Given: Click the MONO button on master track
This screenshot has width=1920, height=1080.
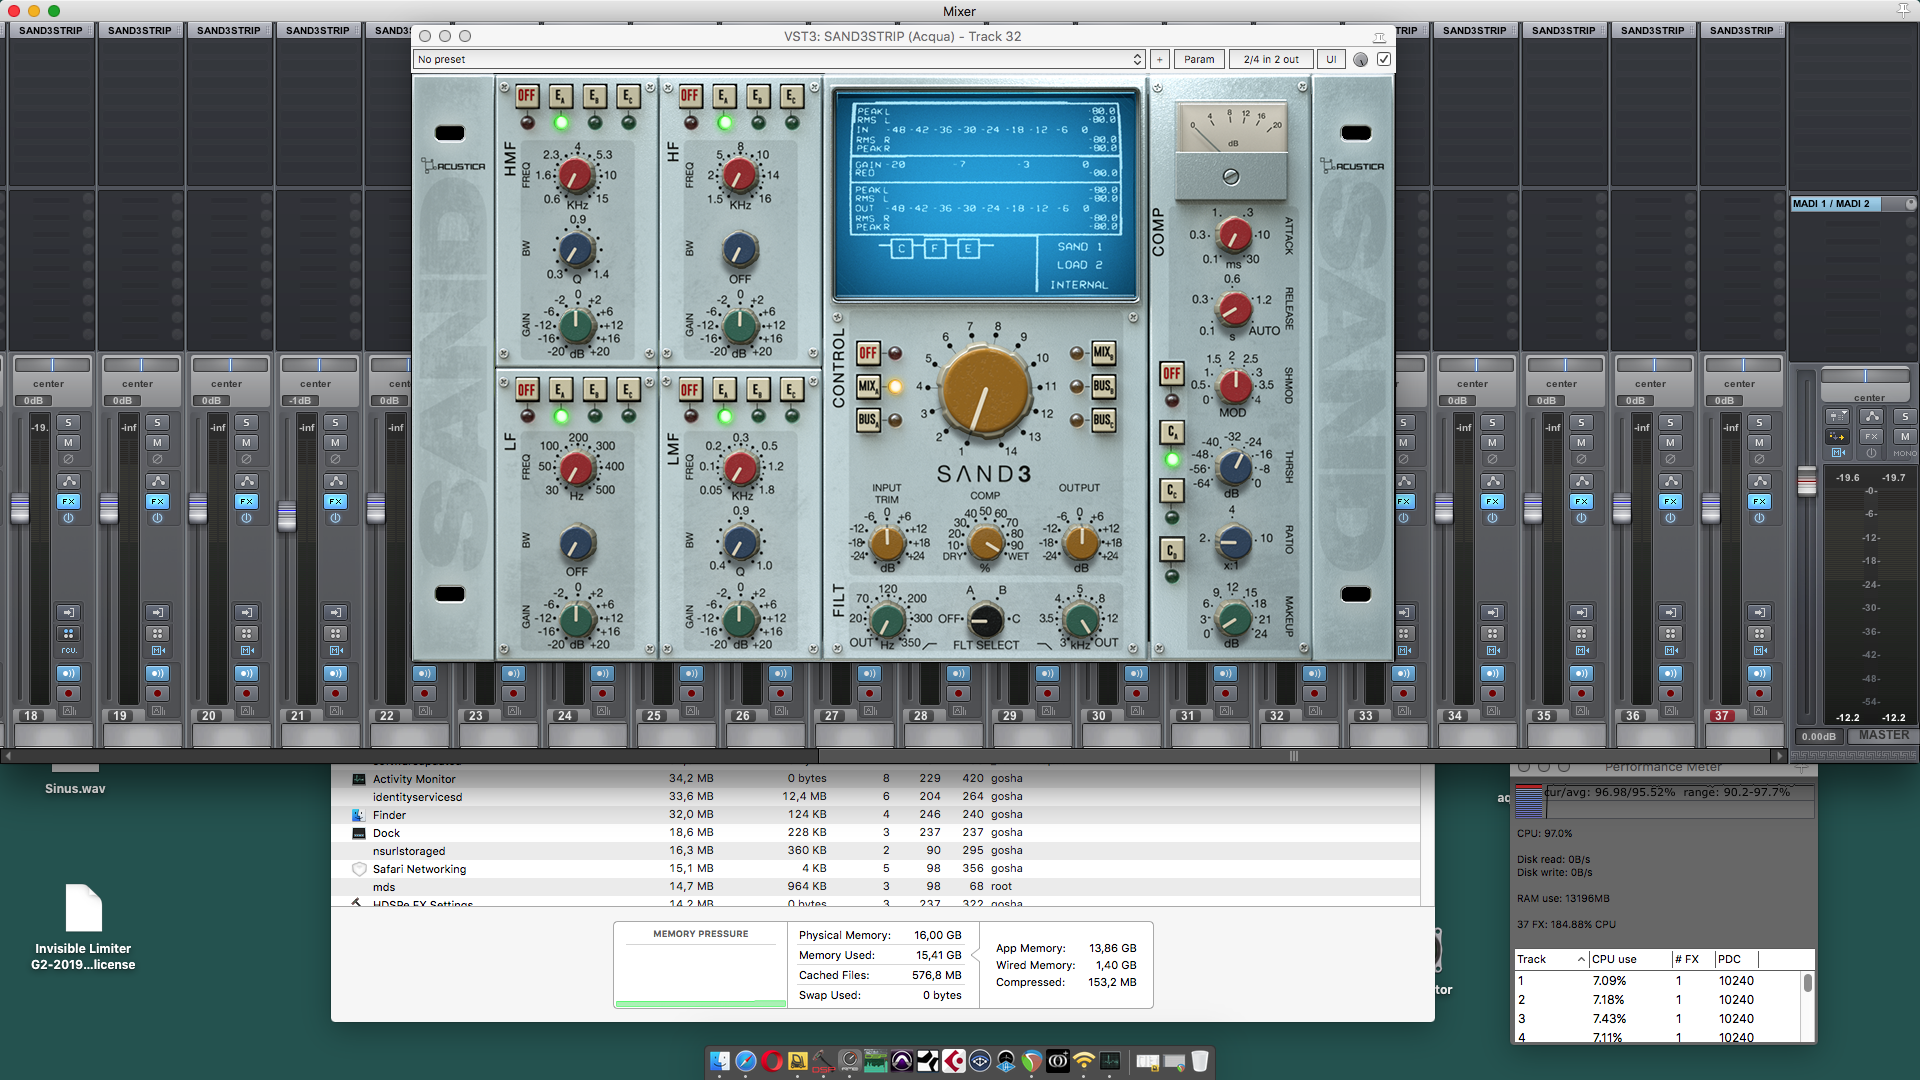Looking at the screenshot, I should click(1904, 453).
